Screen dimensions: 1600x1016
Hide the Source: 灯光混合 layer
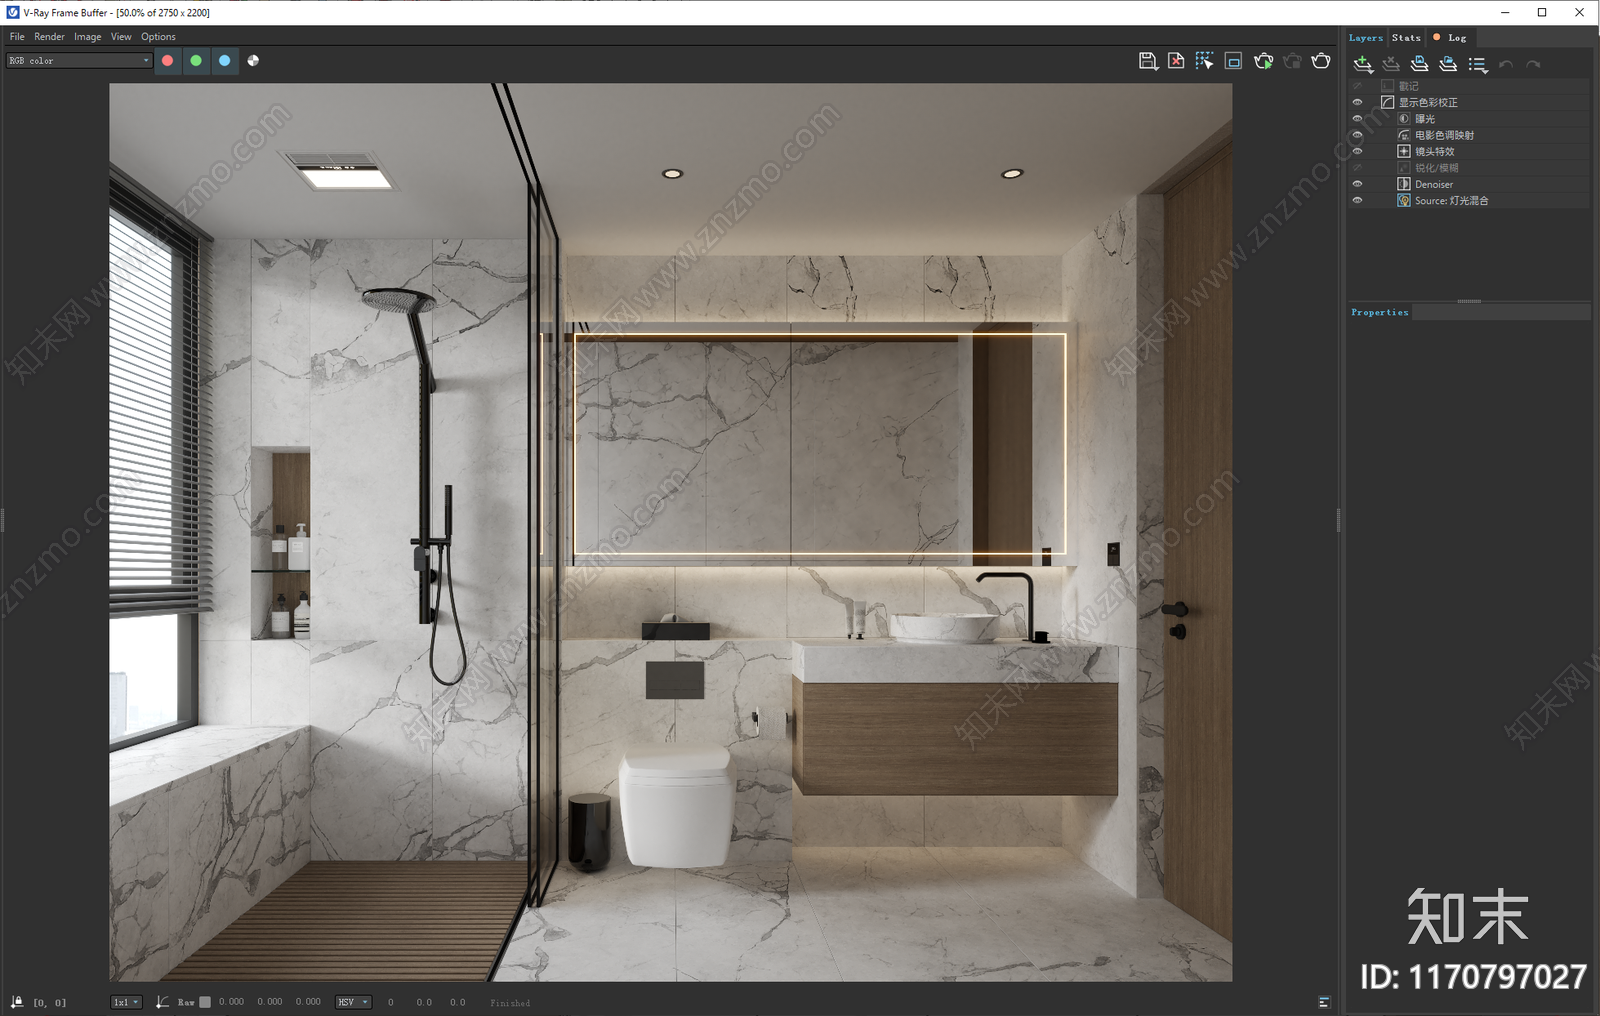(1357, 200)
